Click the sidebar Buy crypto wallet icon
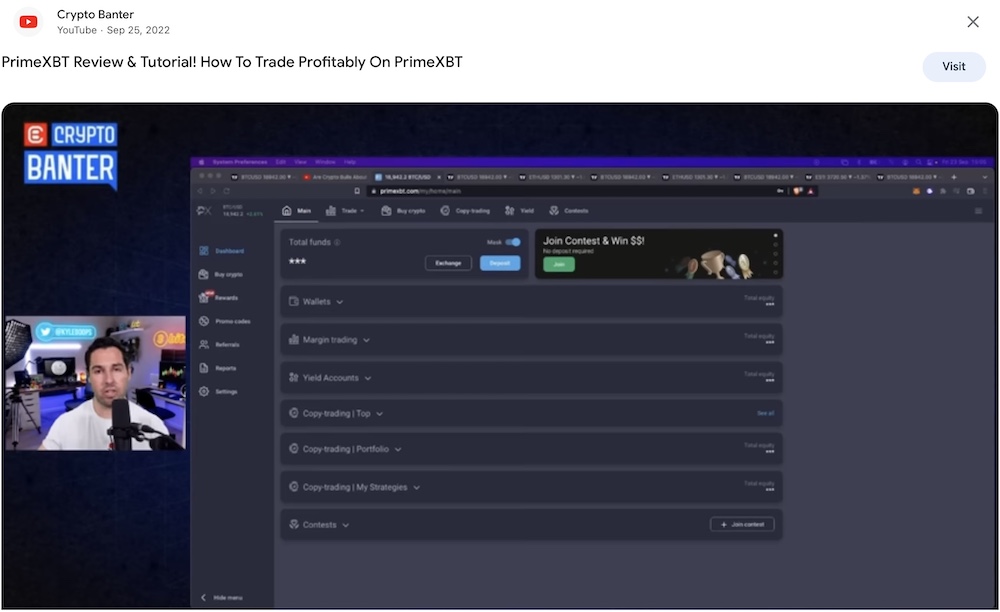This screenshot has height=612, width=1000. (203, 274)
